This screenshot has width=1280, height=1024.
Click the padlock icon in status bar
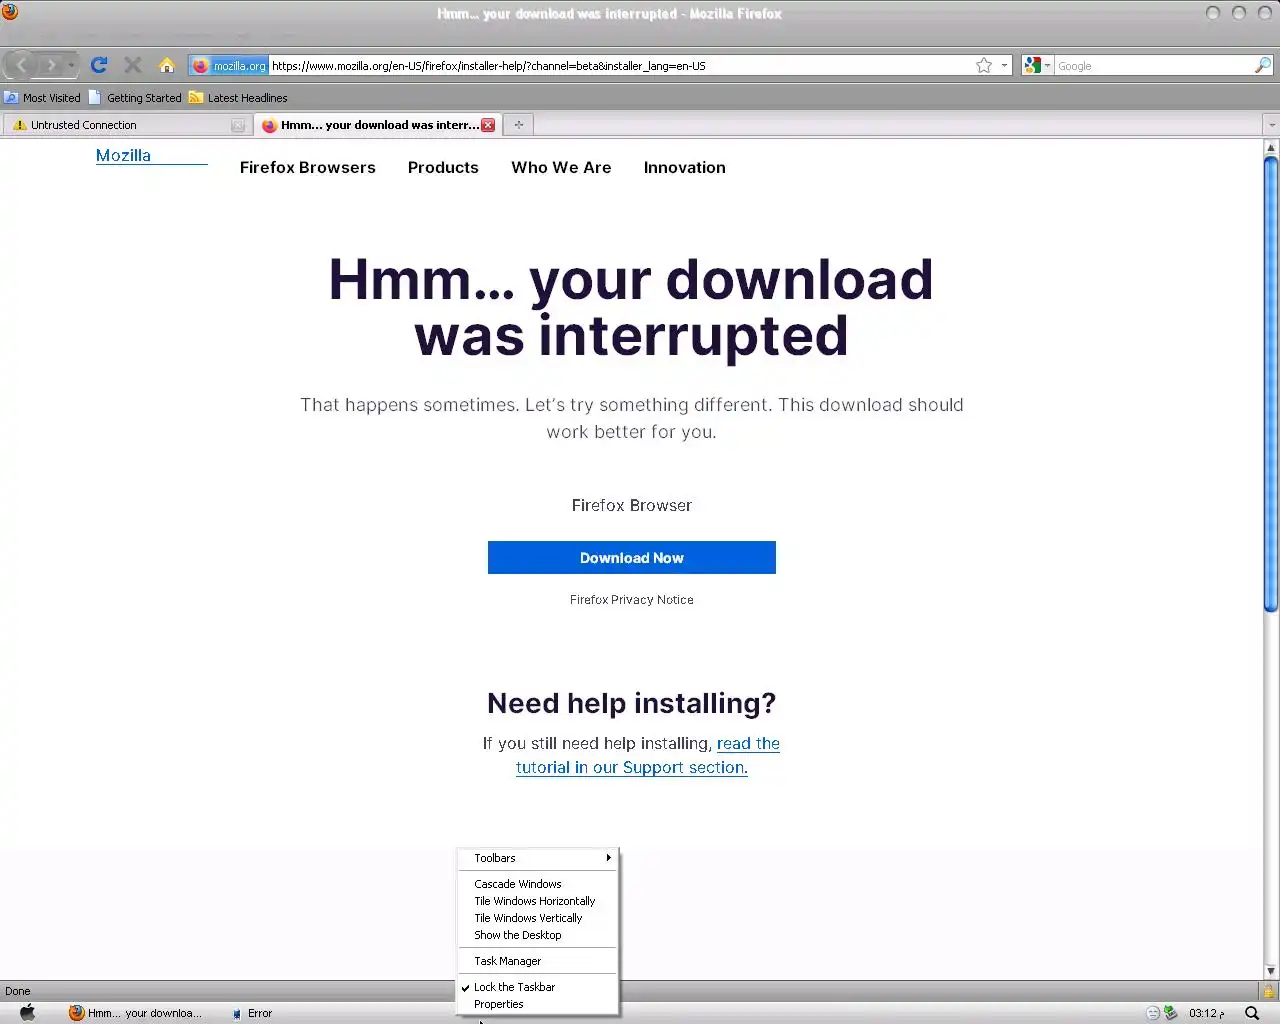tap(1268, 991)
